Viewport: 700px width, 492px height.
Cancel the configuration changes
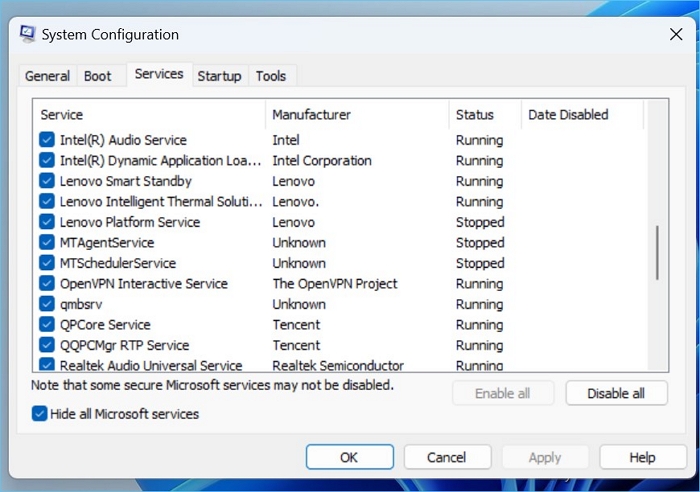click(446, 457)
